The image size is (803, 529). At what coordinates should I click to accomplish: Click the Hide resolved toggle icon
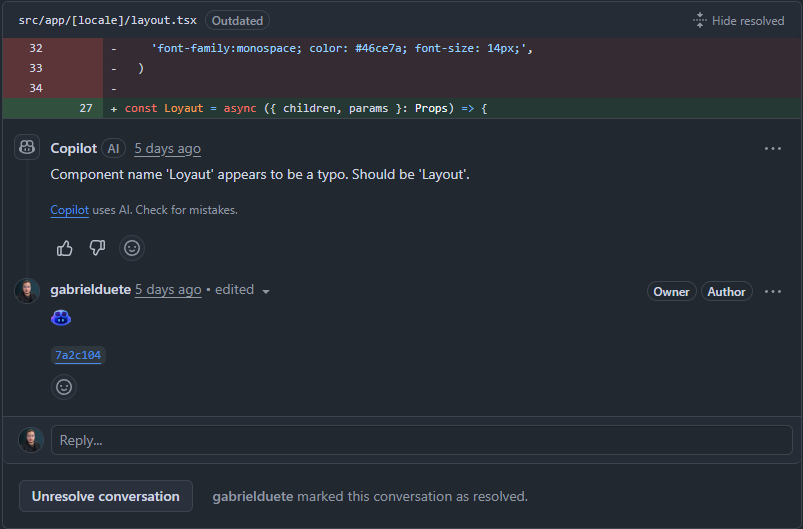[700, 20]
